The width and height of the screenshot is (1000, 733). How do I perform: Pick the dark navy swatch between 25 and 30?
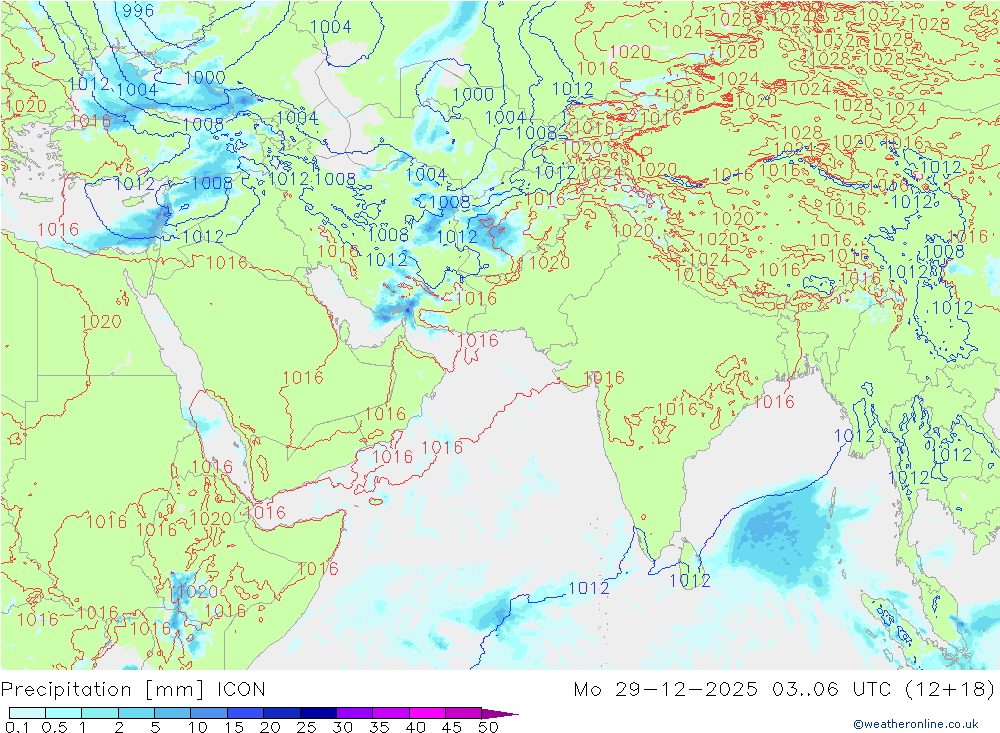318,713
